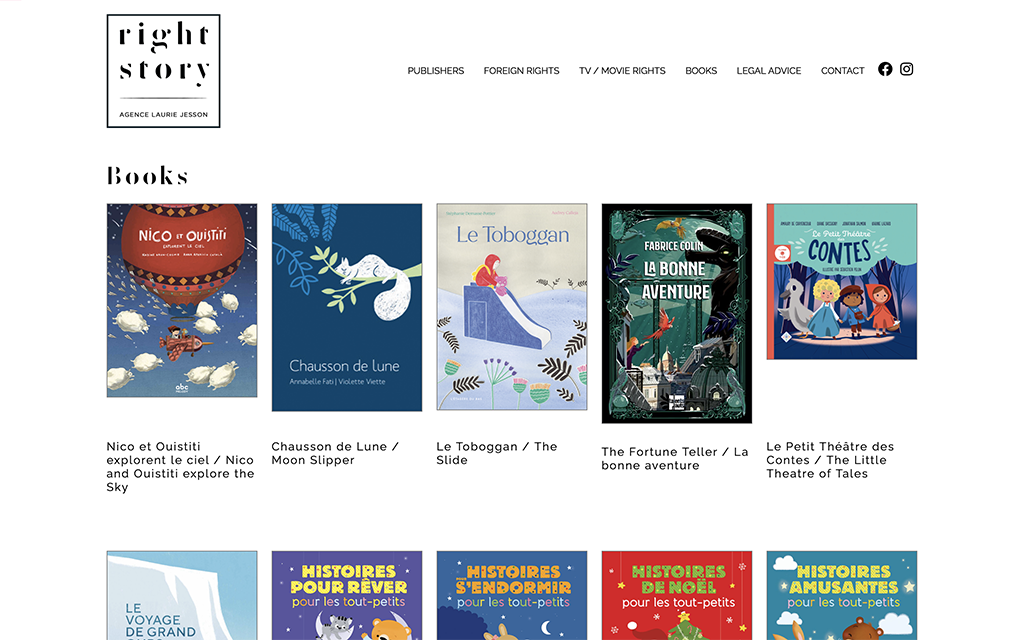Select Histoires de Noël book cover
This screenshot has height=640, width=1024.
[677, 596]
